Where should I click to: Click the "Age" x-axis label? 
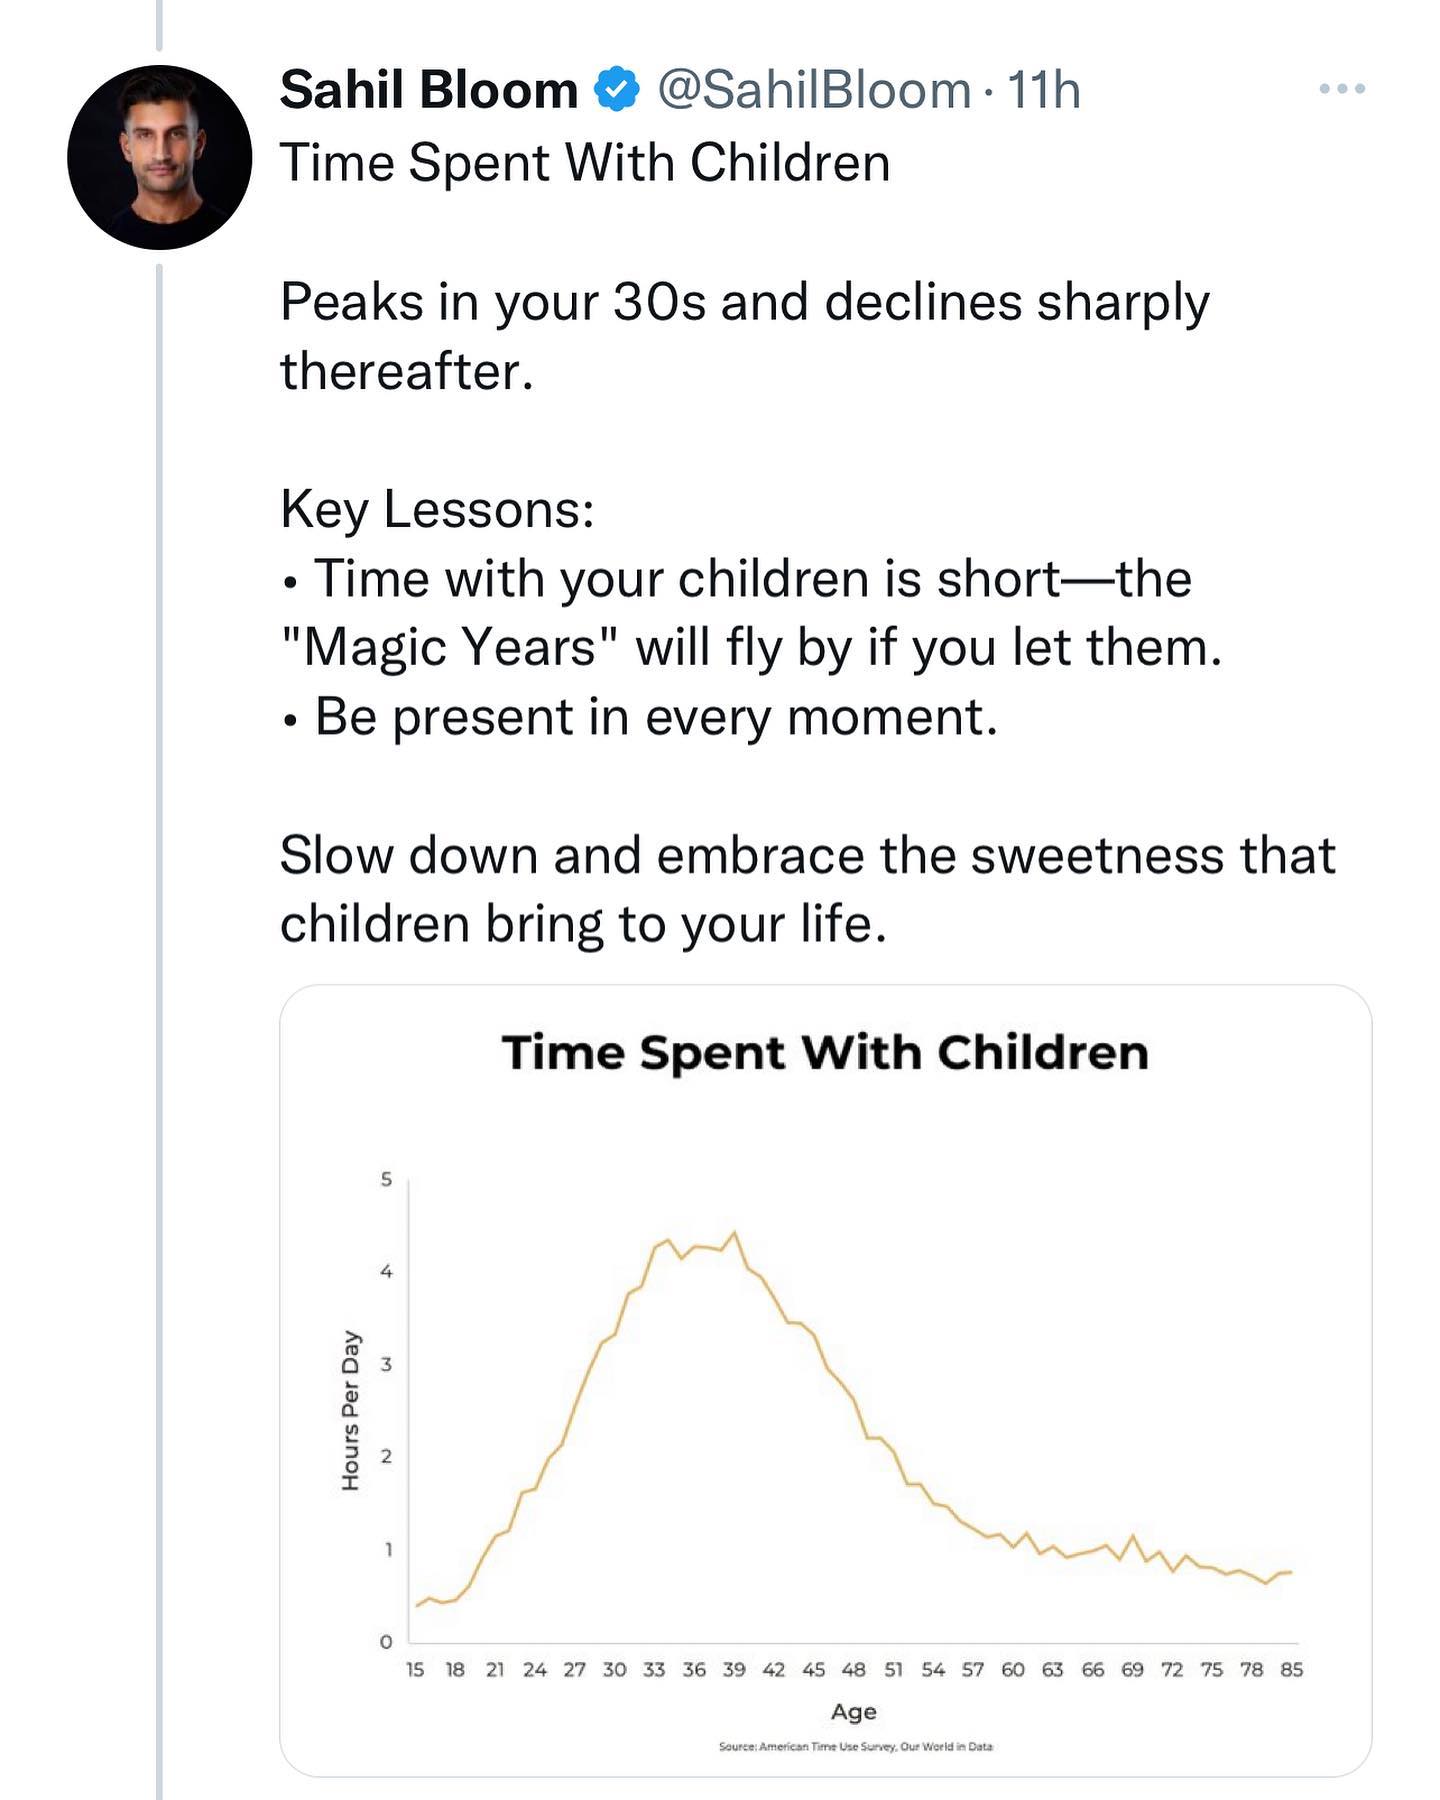[853, 1711]
